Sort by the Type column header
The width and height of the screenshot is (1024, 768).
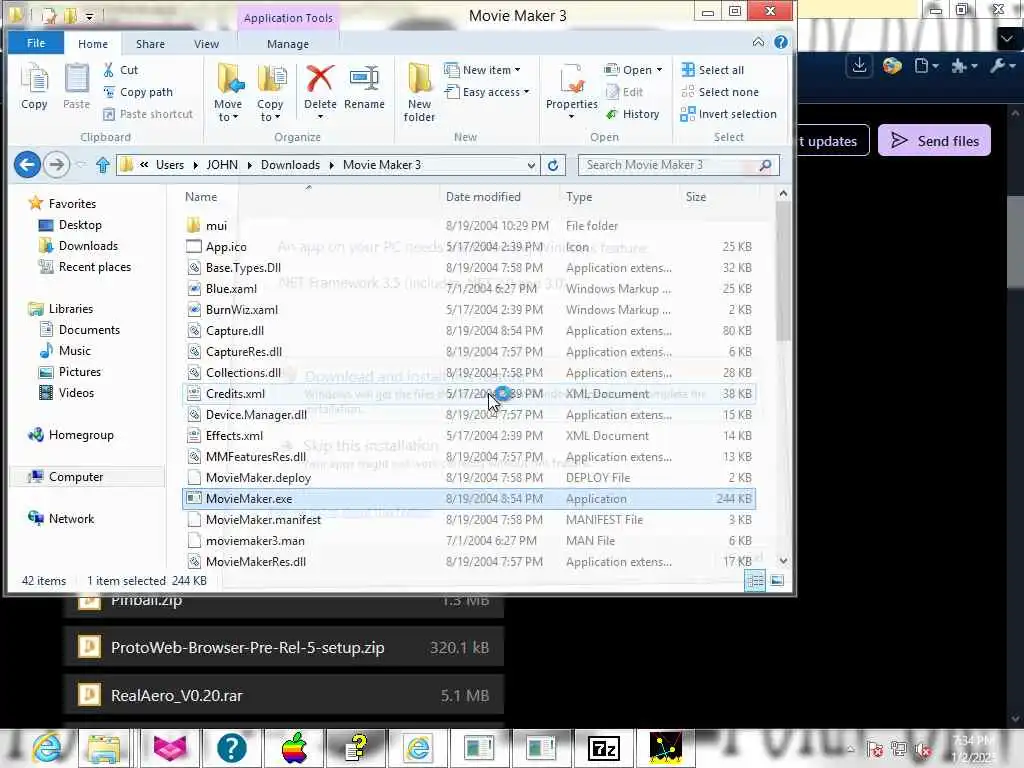click(x=579, y=197)
